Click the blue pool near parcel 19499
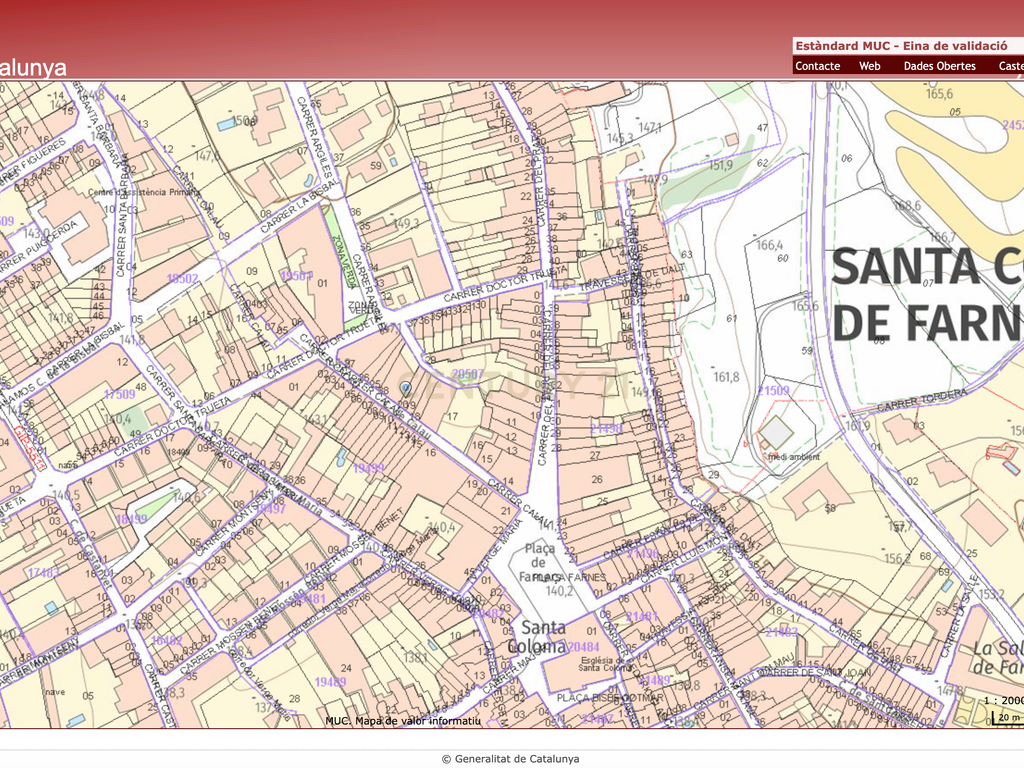The height and width of the screenshot is (768, 1024). click(341, 457)
